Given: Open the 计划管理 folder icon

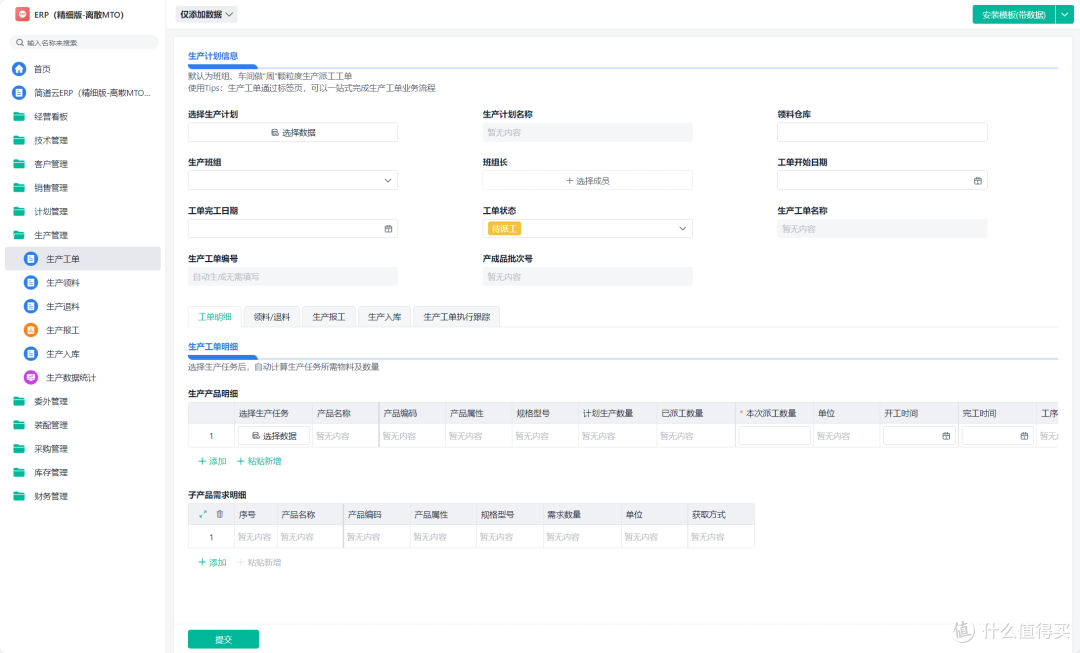Looking at the screenshot, I should click(x=19, y=211).
